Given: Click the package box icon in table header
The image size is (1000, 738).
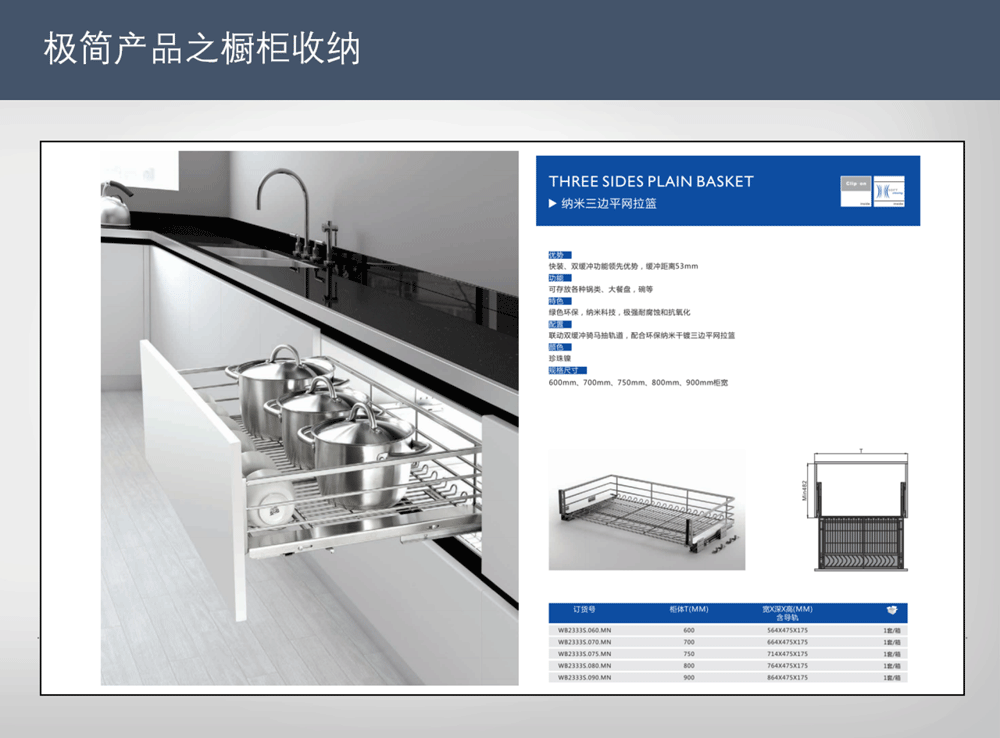Looking at the screenshot, I should (x=892, y=610).
